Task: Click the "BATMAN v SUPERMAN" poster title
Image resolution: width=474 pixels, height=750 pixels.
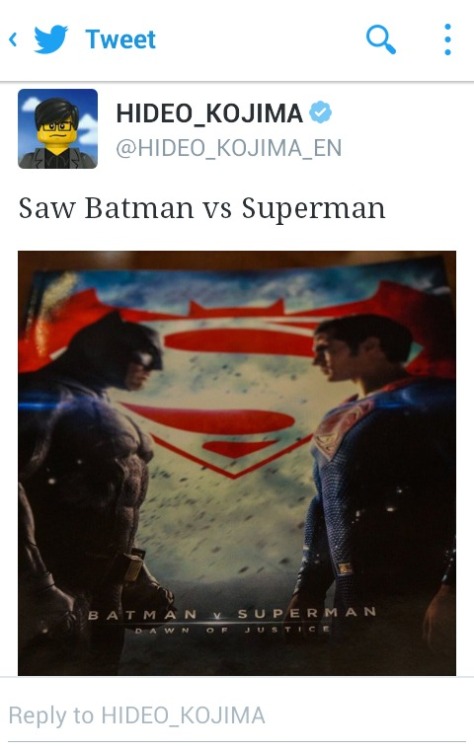Action: tap(232, 614)
